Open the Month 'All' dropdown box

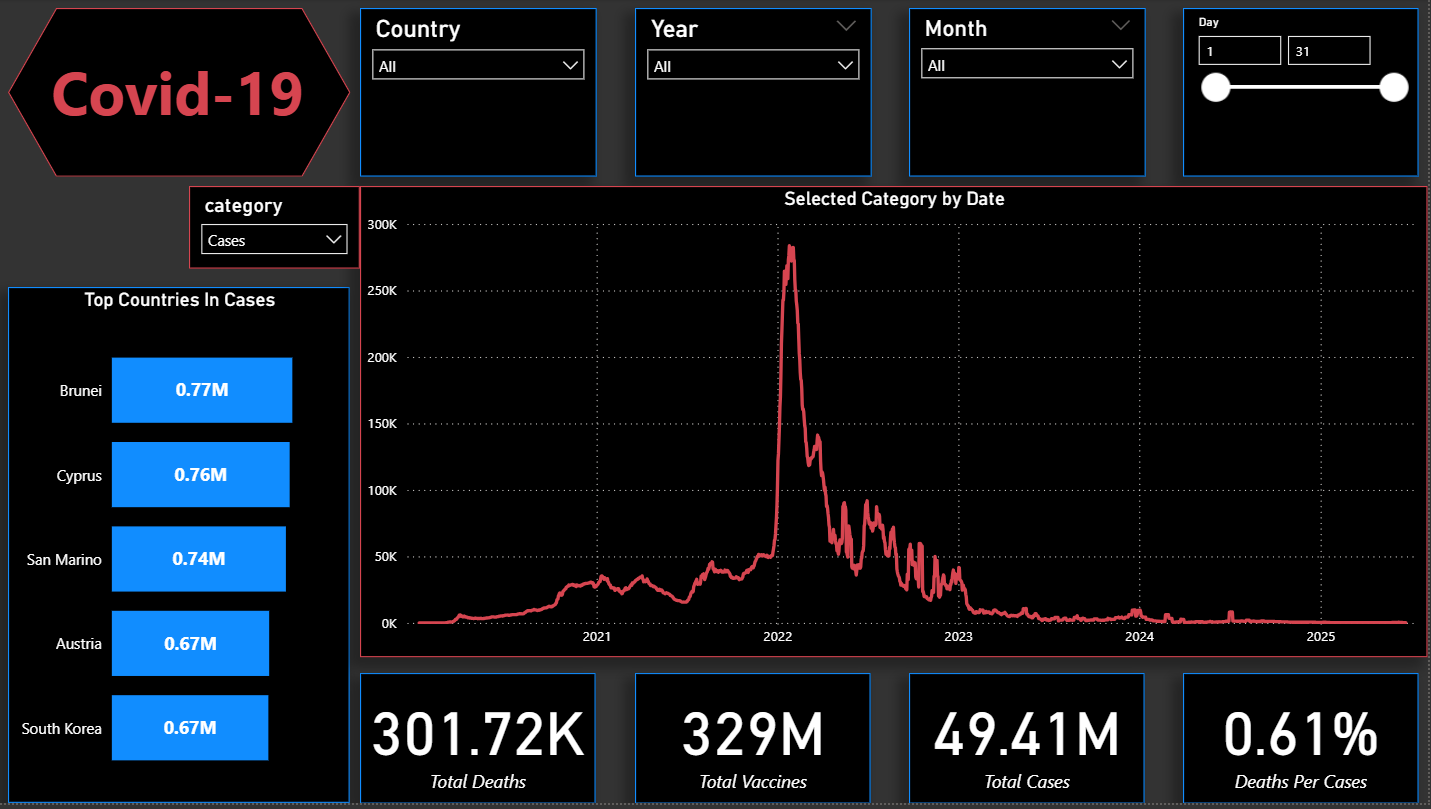coord(1026,65)
